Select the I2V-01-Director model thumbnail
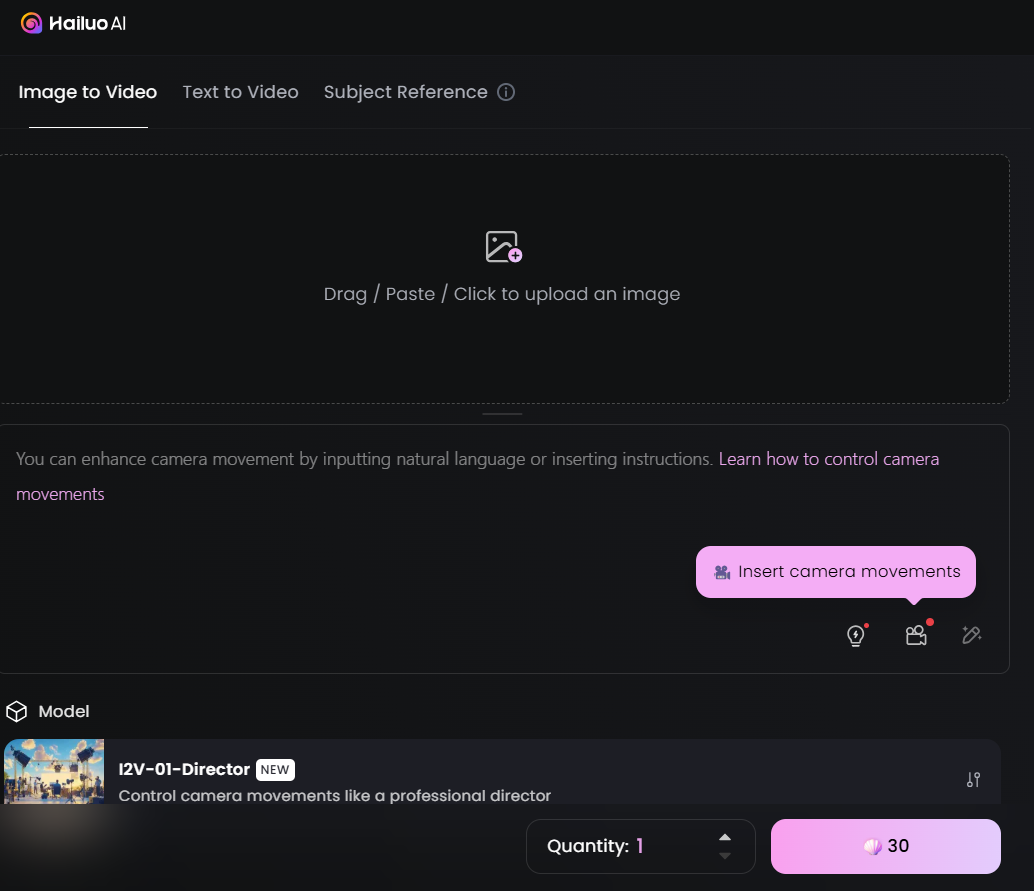1034x891 pixels. (54, 771)
